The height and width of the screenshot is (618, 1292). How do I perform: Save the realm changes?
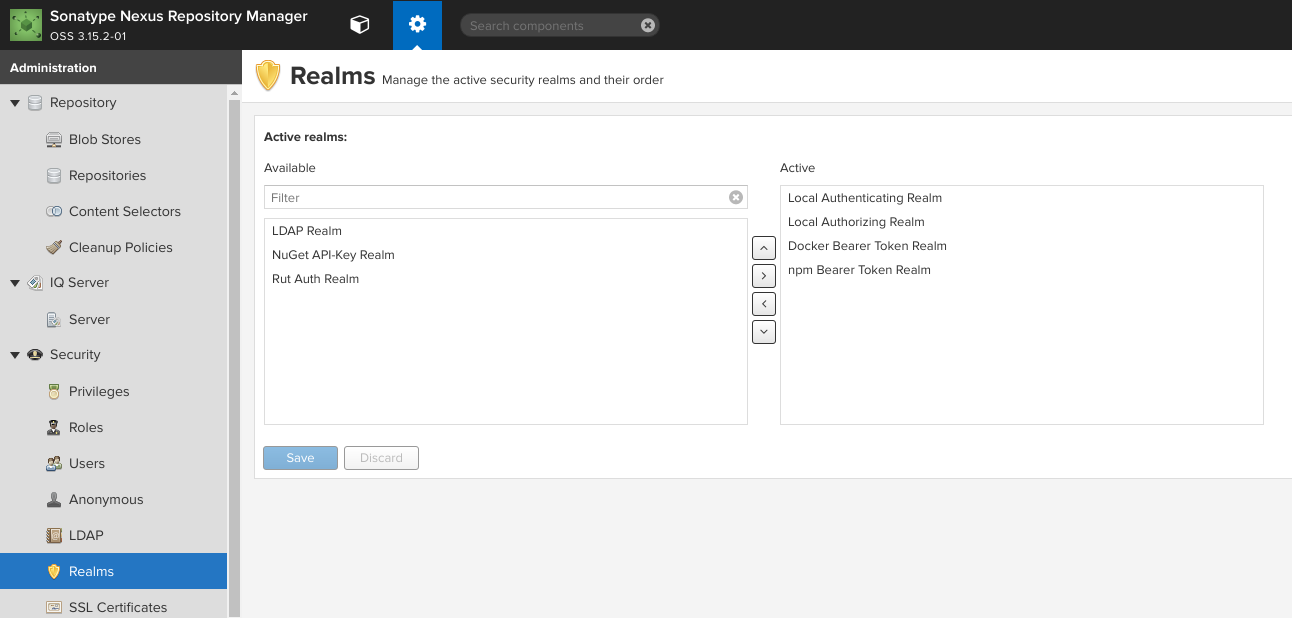pyautogui.click(x=300, y=458)
